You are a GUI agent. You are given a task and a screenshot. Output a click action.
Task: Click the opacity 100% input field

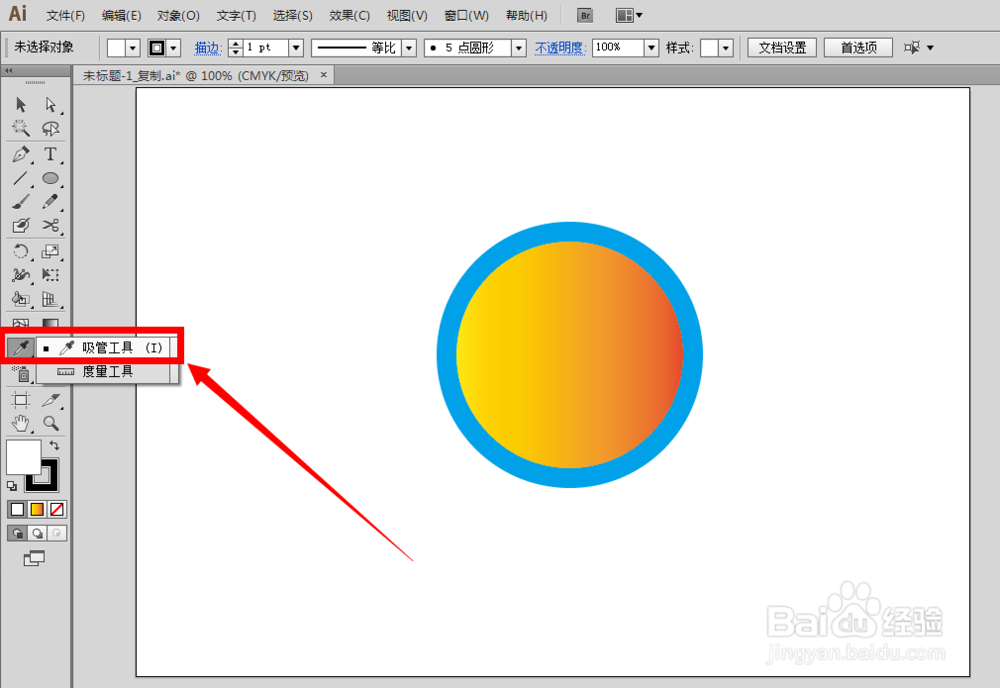coord(618,48)
